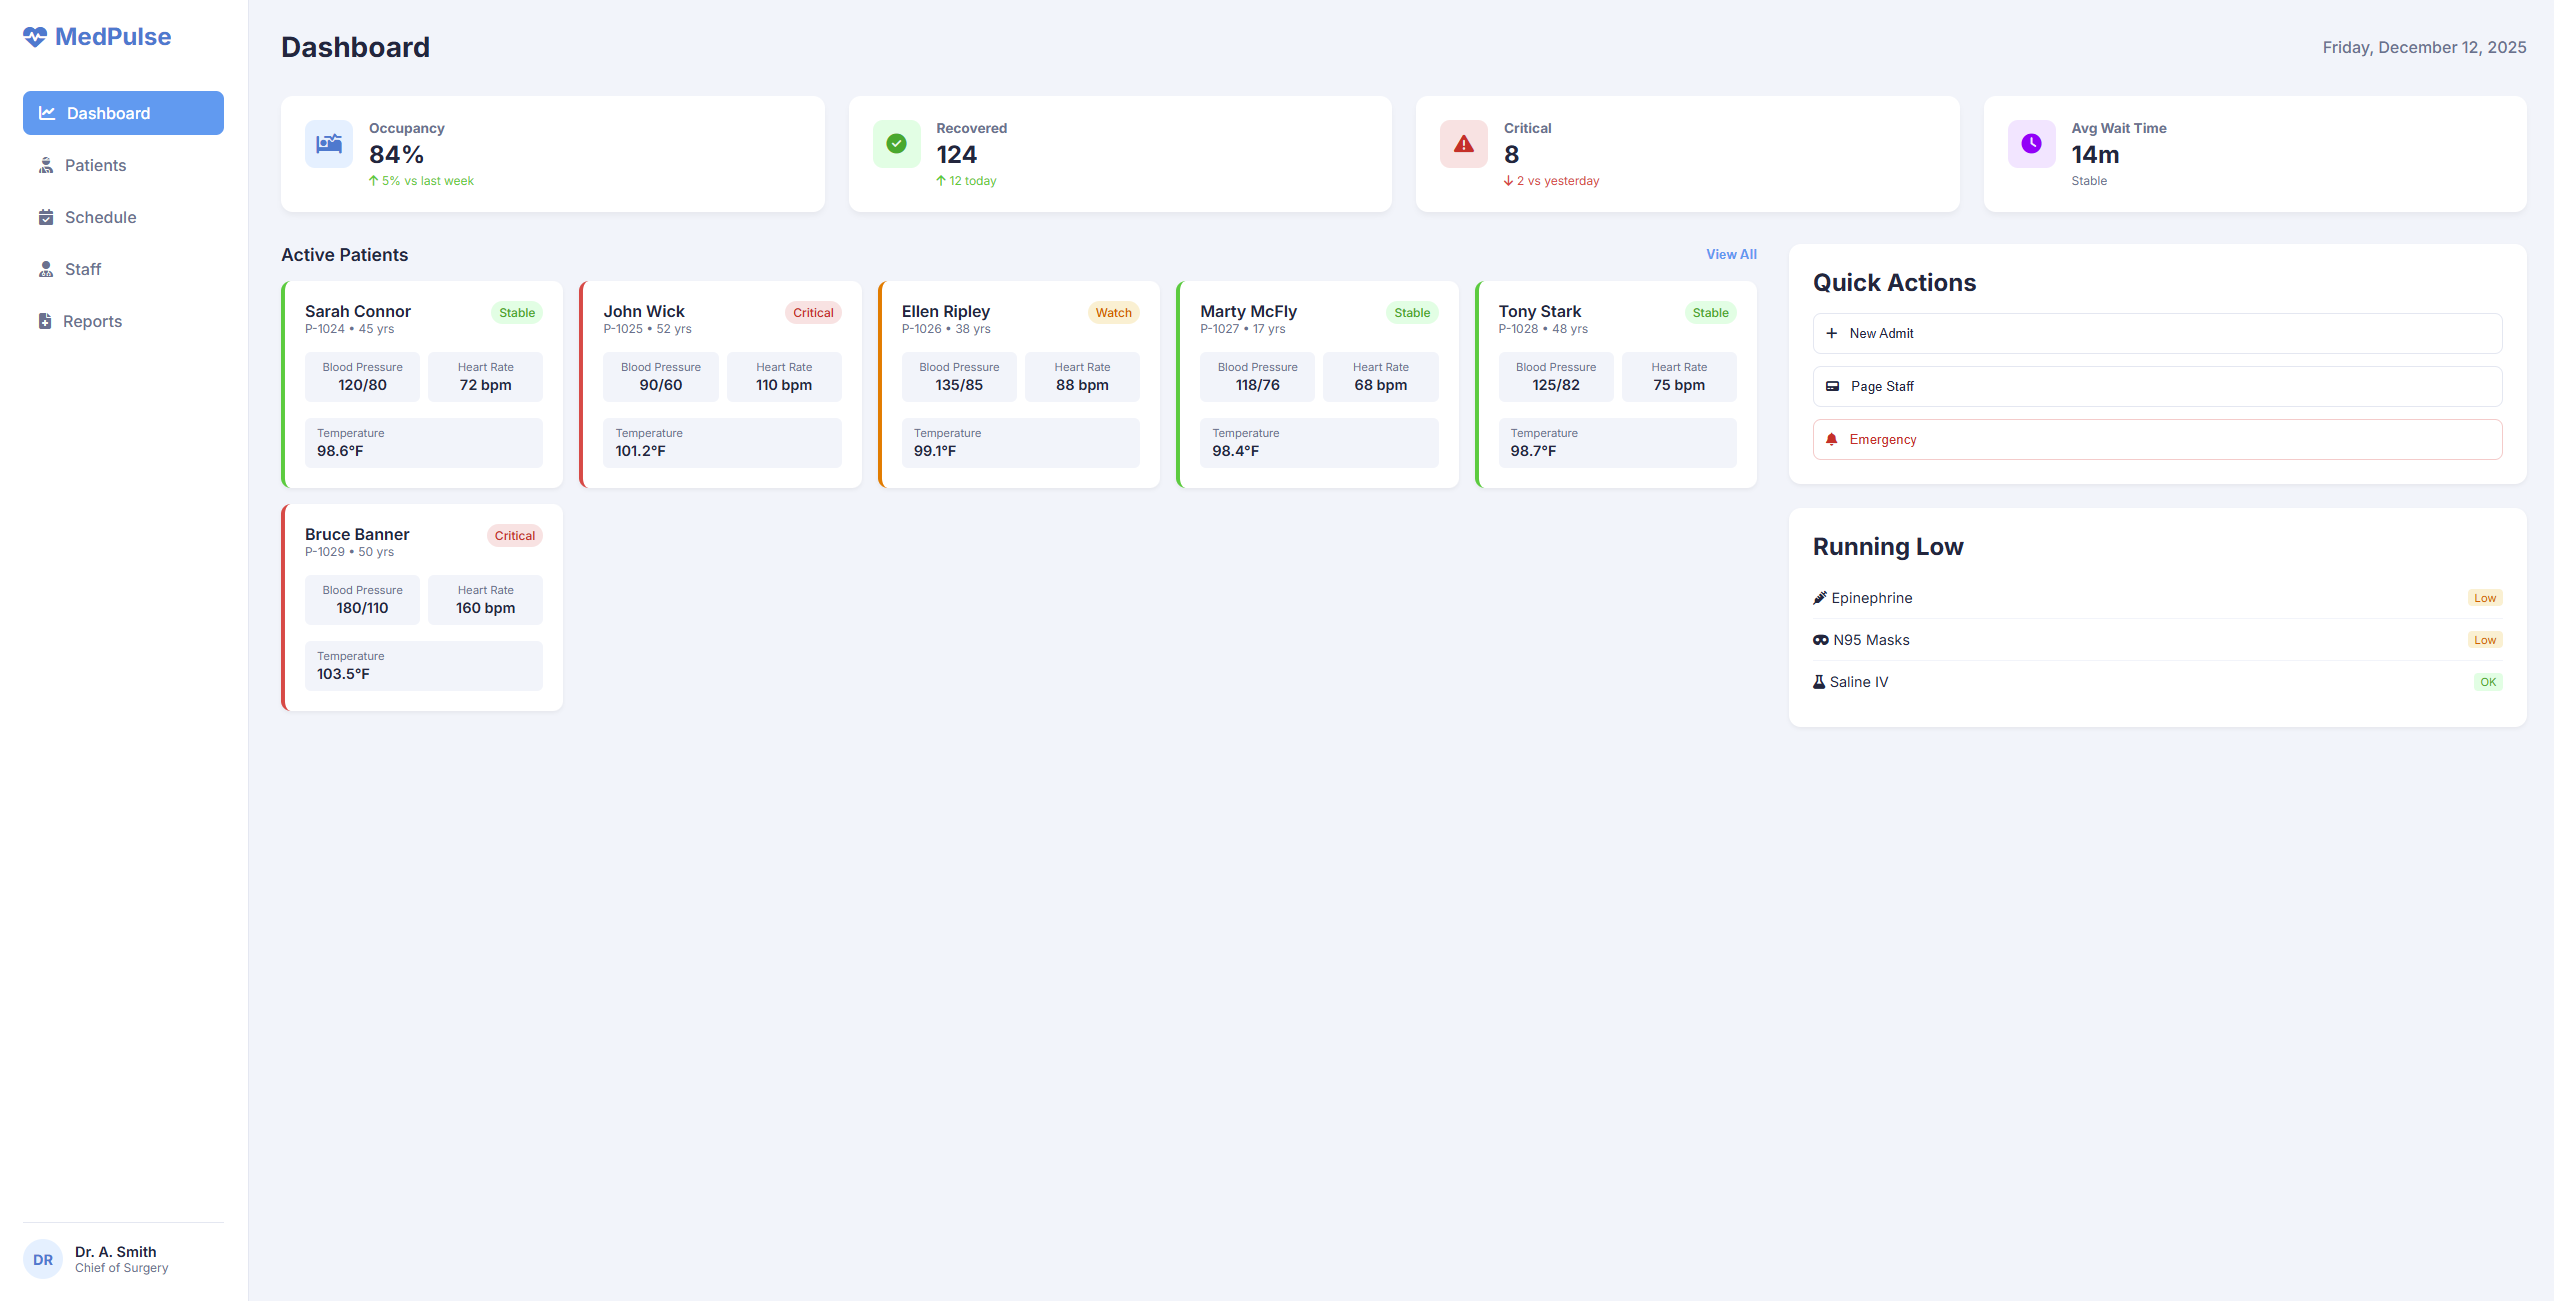
Task: Click John Wick's Critical status badge
Action: [x=813, y=313]
